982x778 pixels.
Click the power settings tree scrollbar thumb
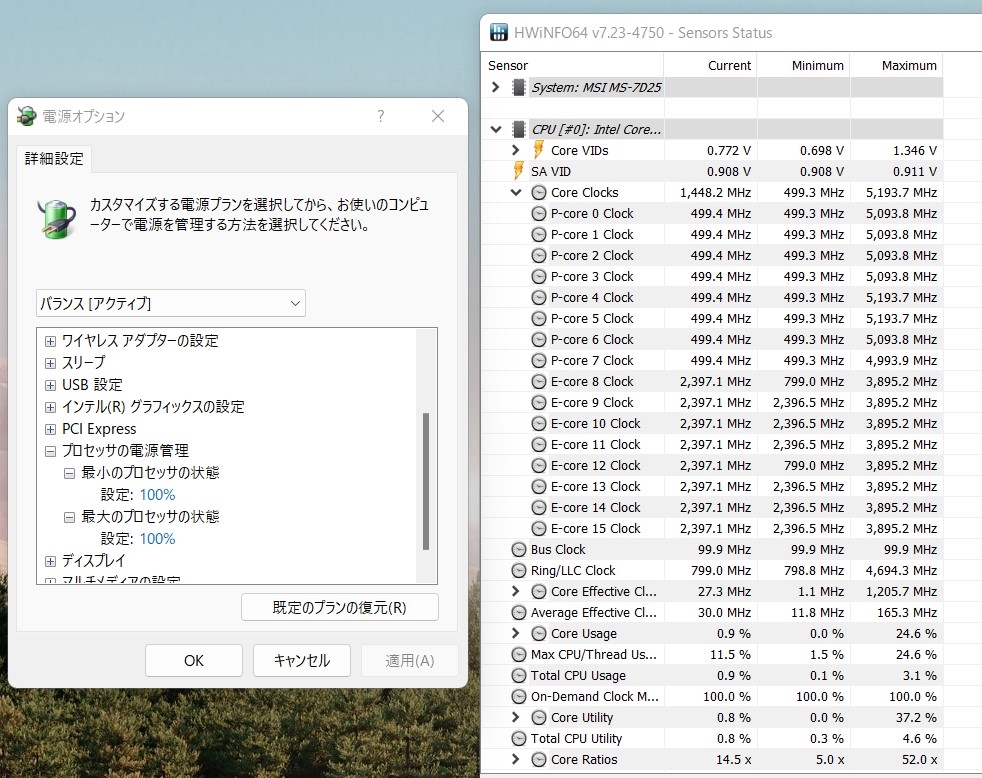(426, 481)
